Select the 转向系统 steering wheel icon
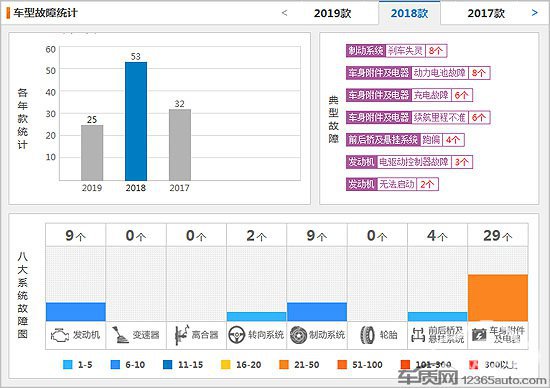 tap(236, 335)
